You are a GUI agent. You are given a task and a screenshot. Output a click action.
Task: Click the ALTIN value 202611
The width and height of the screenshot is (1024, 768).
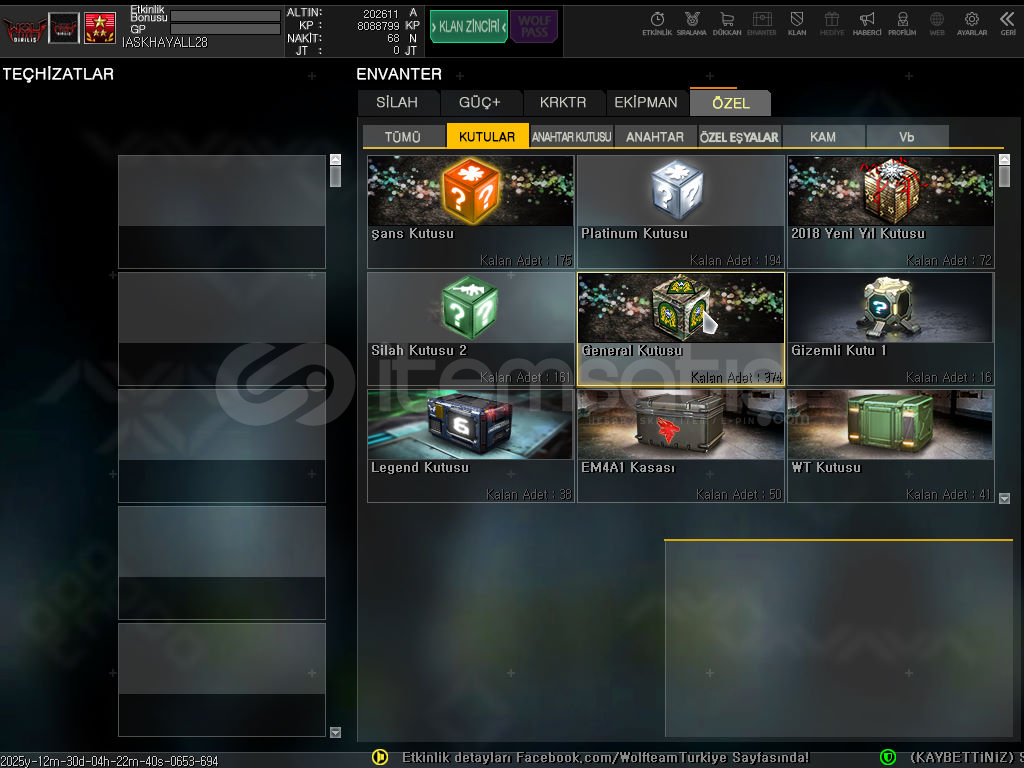pos(381,14)
